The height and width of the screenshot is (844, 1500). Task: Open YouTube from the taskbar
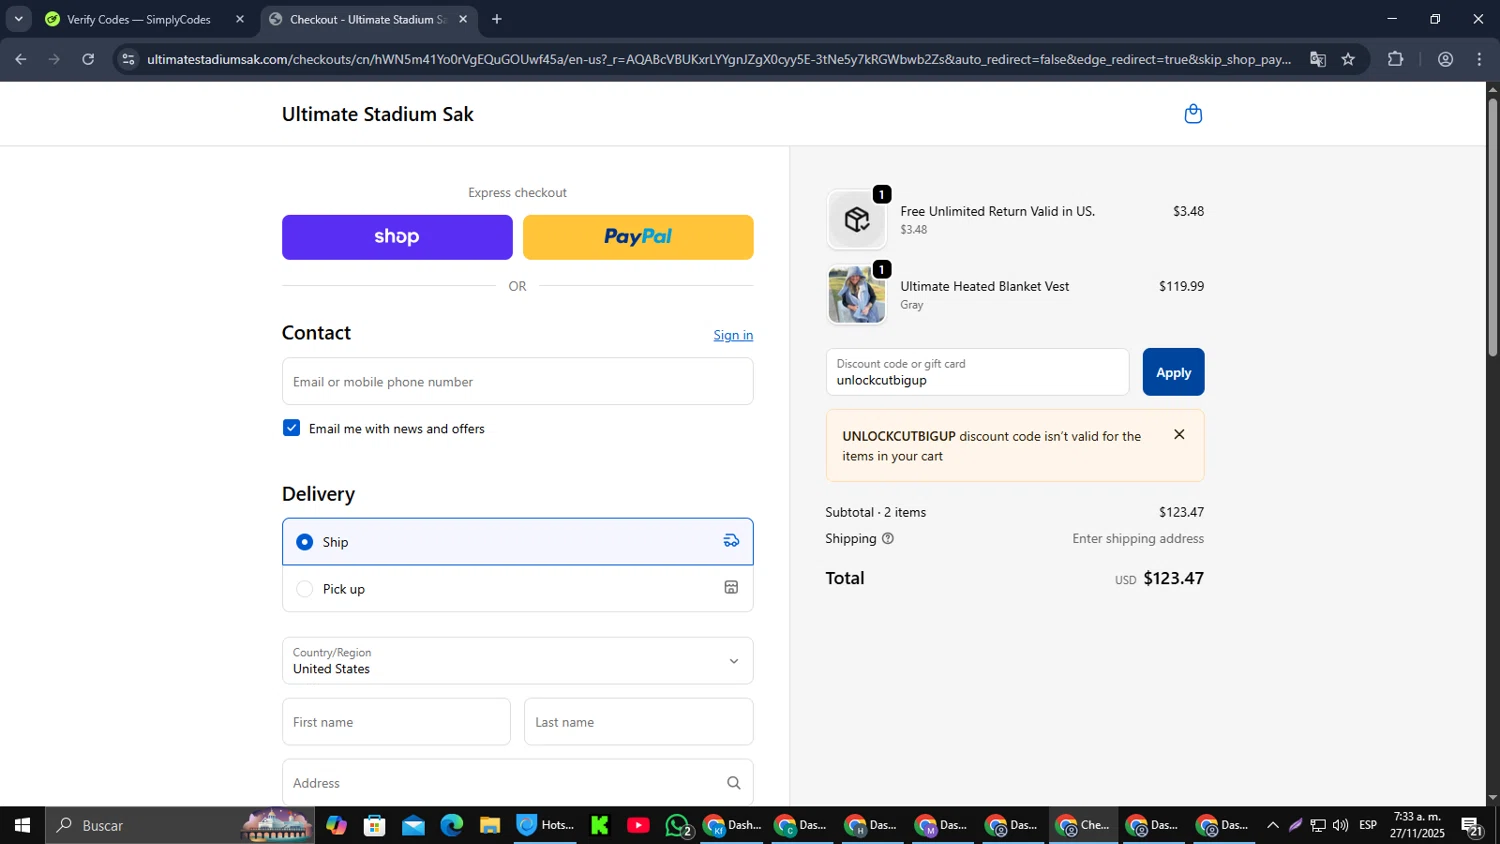click(x=638, y=825)
